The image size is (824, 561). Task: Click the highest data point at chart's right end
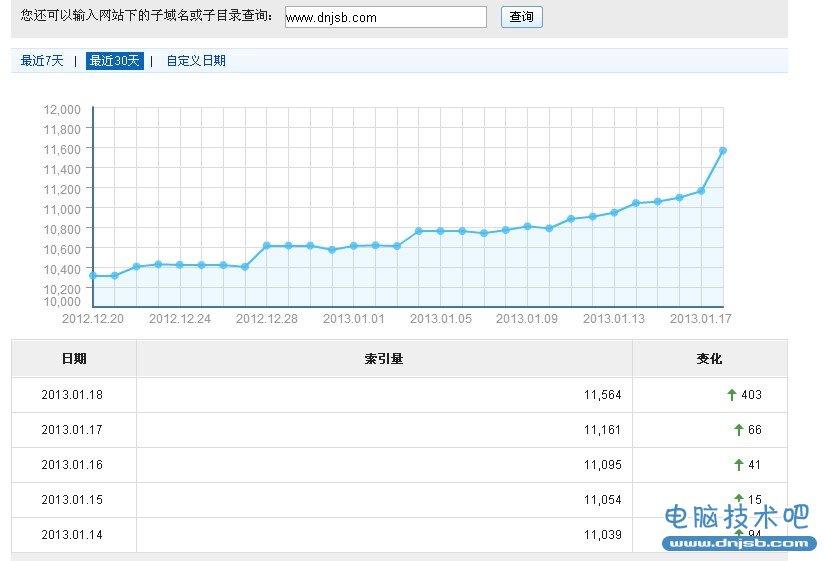(723, 151)
